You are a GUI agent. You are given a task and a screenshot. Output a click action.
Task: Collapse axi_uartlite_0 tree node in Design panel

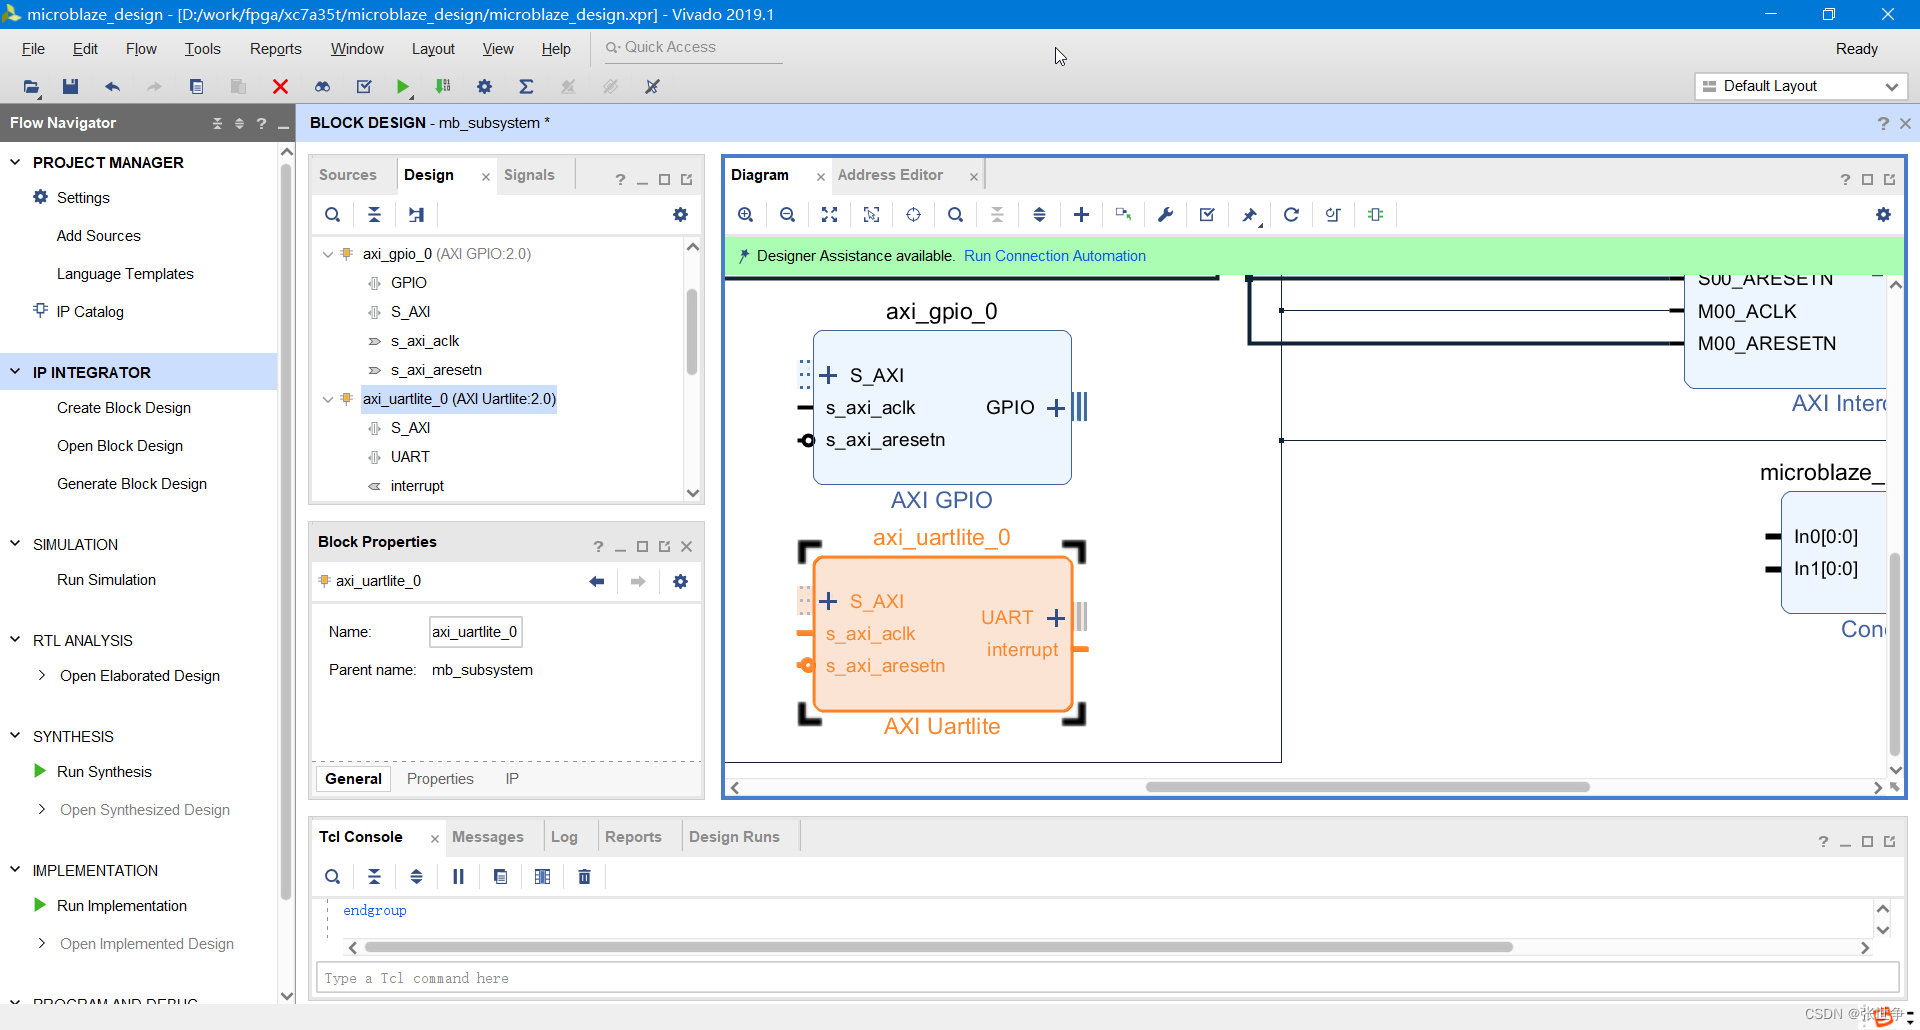tap(328, 399)
